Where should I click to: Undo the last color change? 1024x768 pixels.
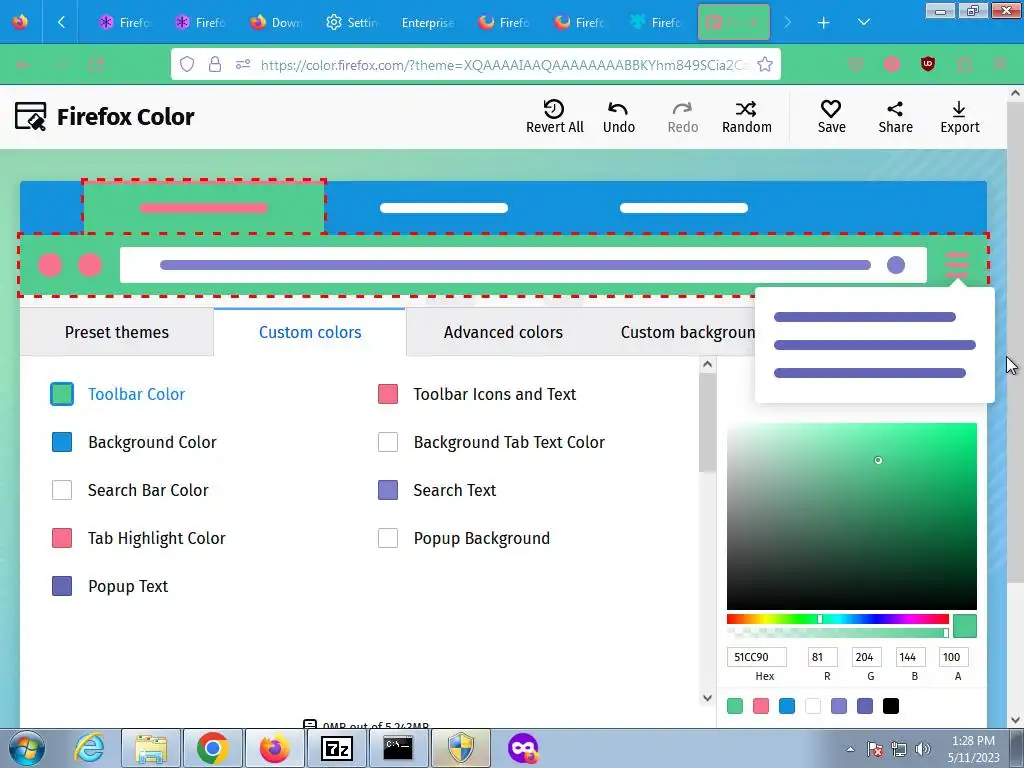tap(618, 117)
